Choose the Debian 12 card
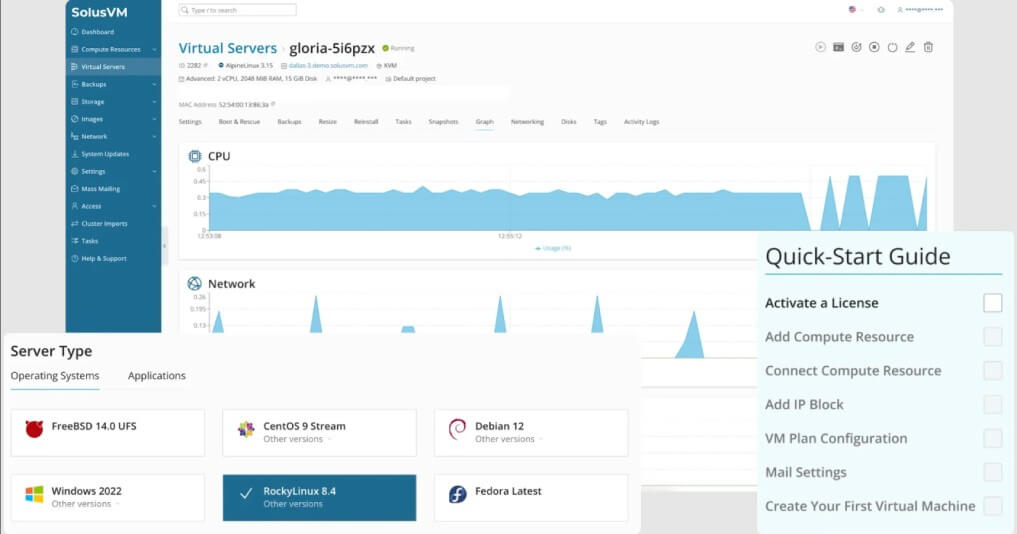1017x534 pixels. pos(531,433)
